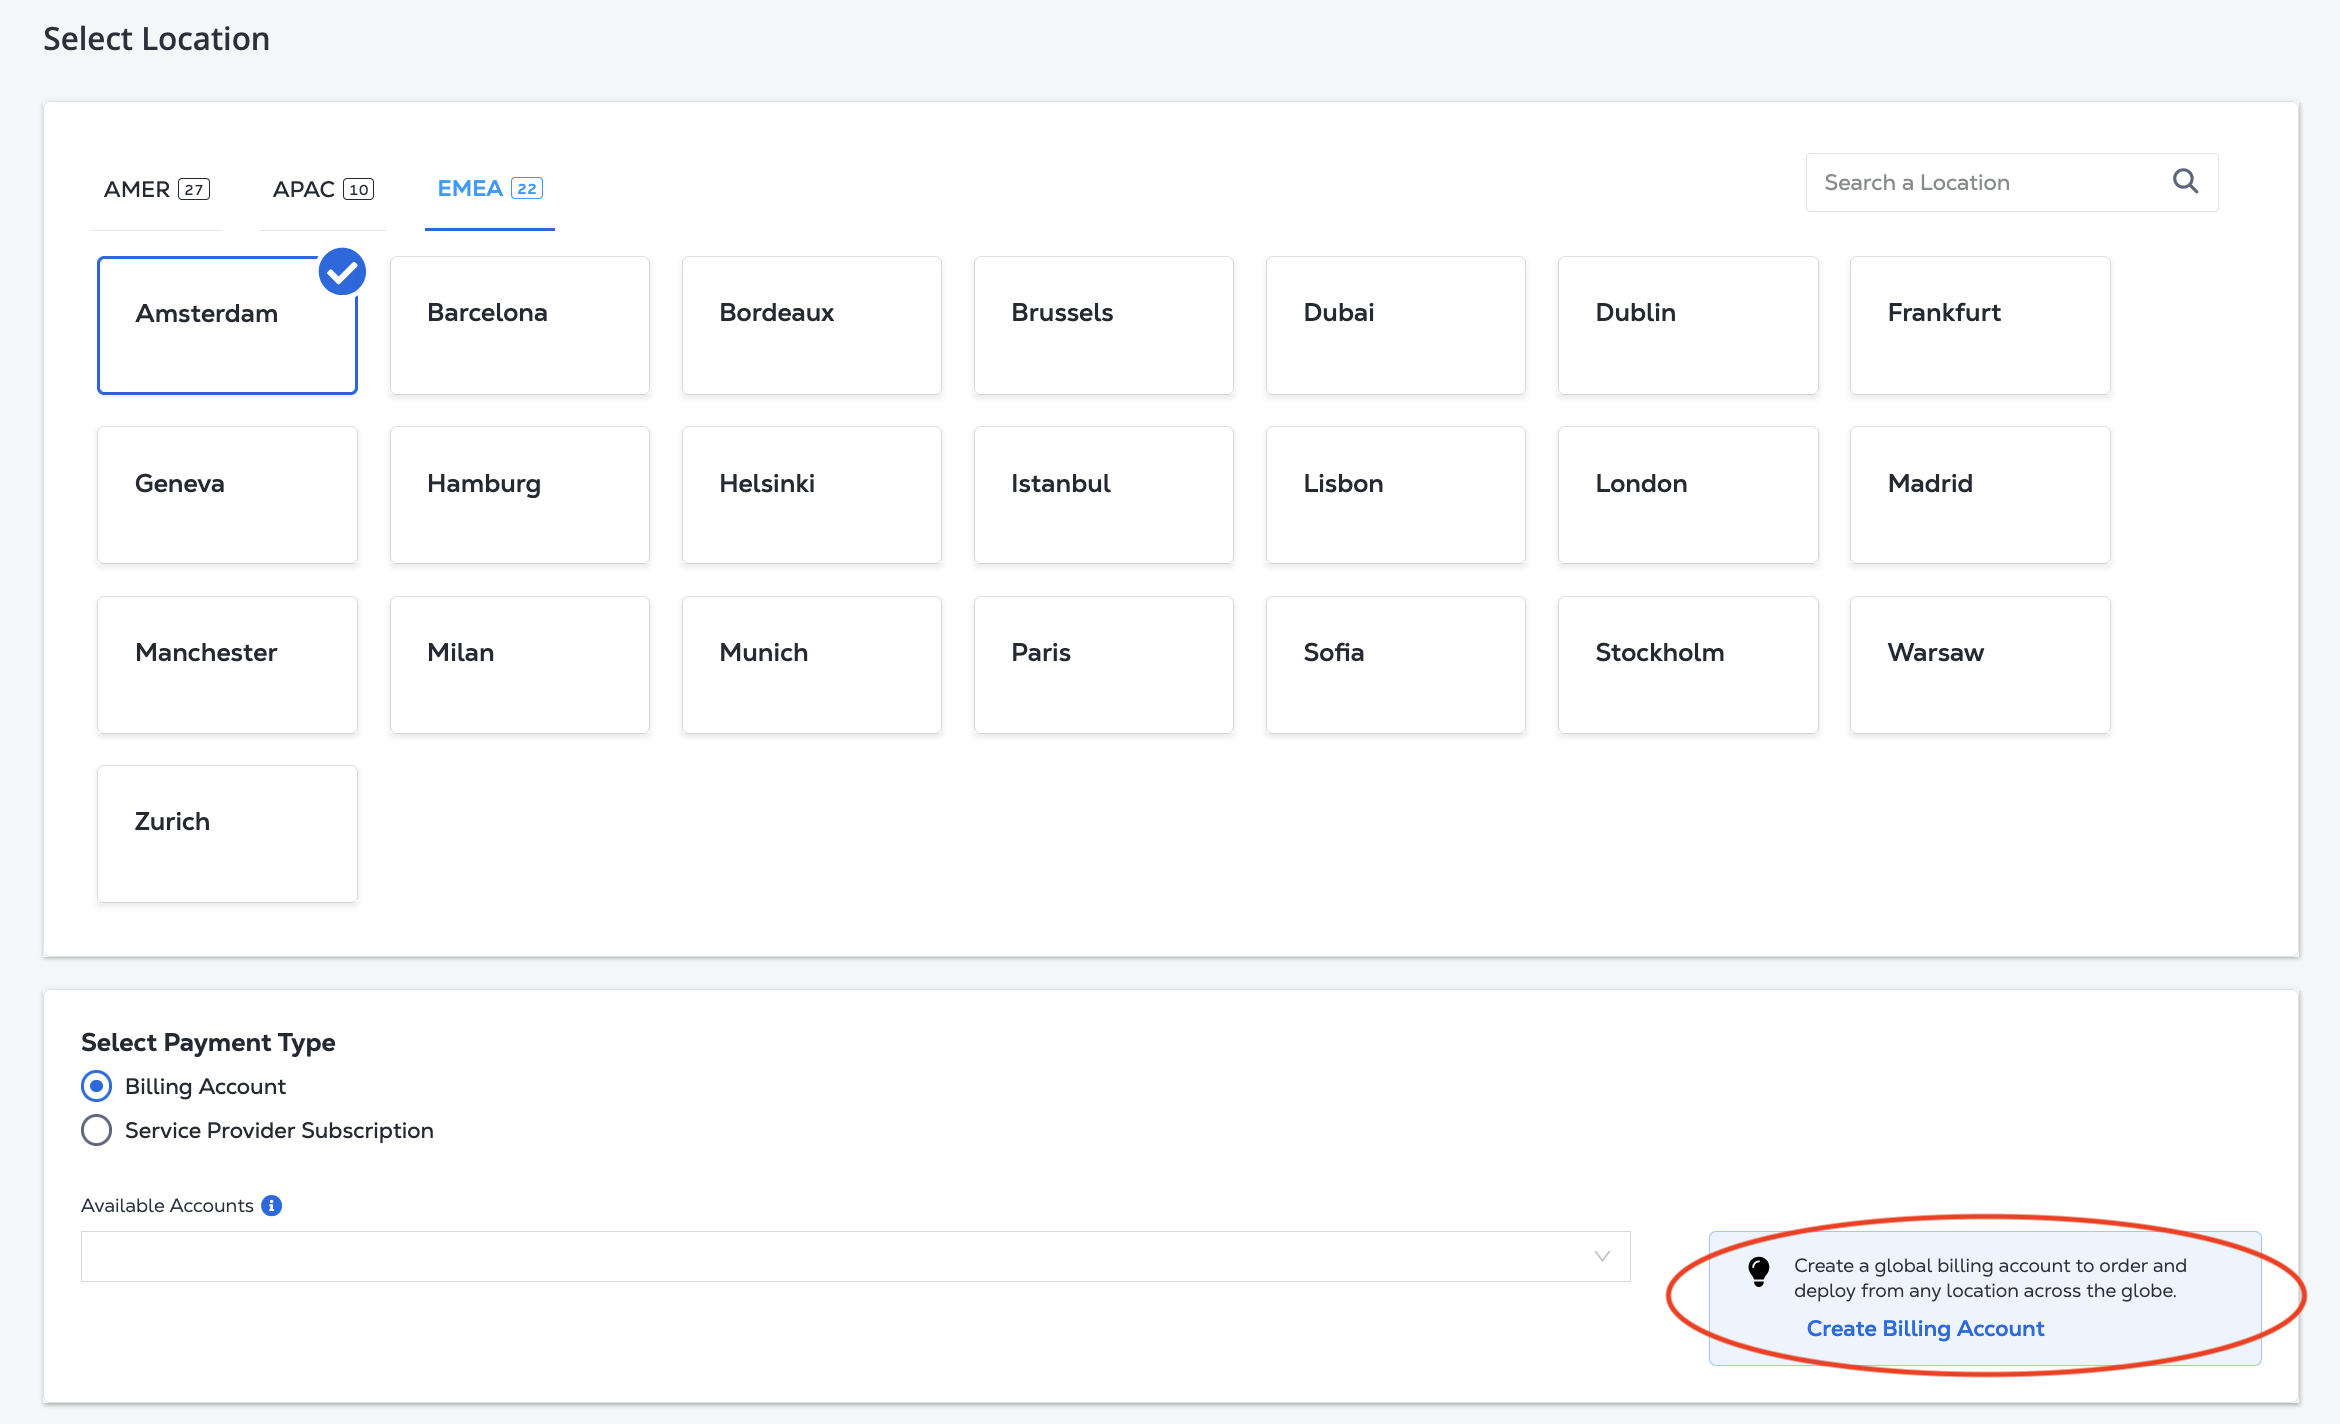This screenshot has width=2340, height=1424.
Task: Select the Billing Account radio button
Action: click(96, 1086)
